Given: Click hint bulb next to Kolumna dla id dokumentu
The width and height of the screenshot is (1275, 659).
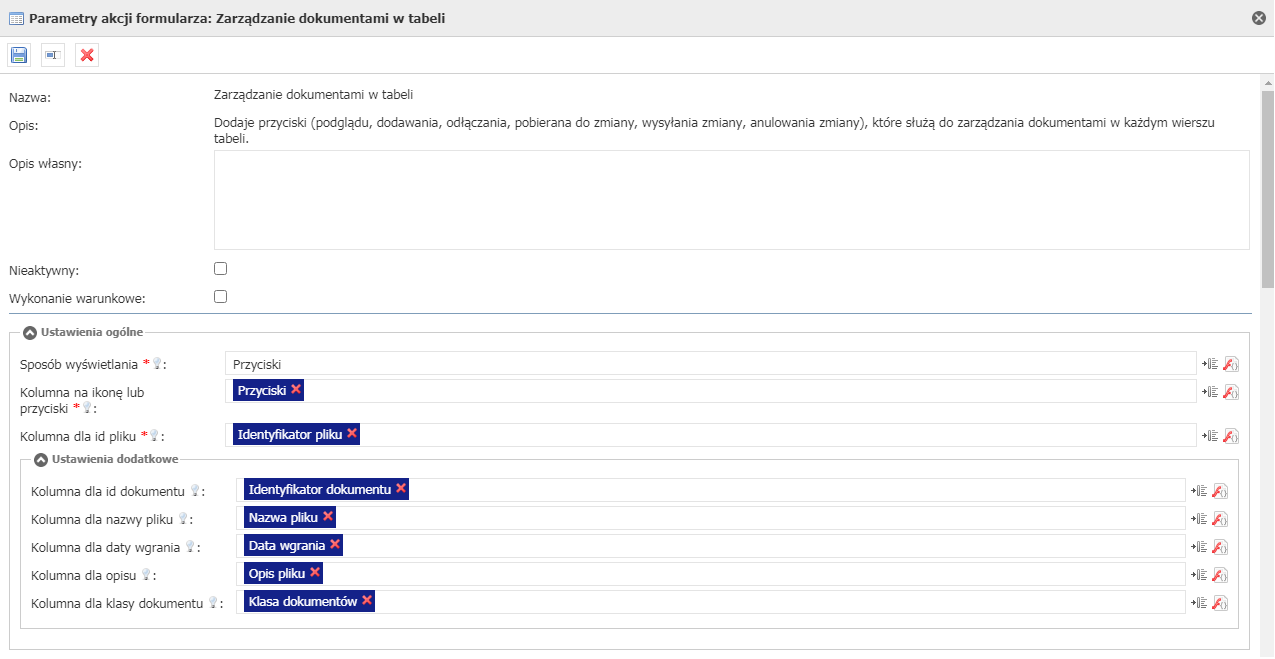Looking at the screenshot, I should pos(194,491).
